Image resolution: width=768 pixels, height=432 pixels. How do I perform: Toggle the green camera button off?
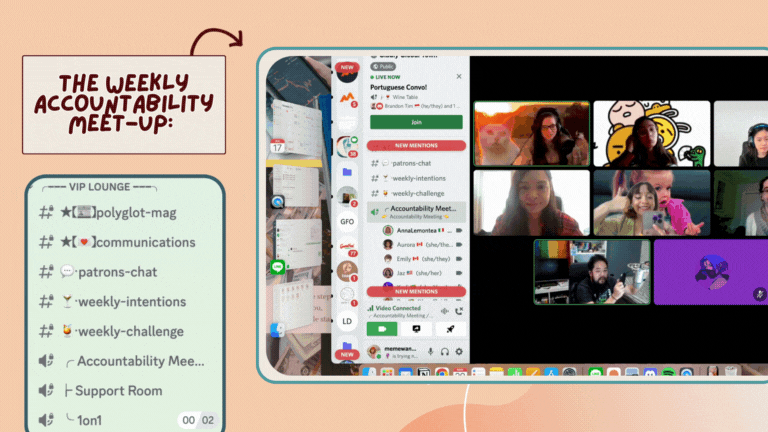pyautogui.click(x=382, y=329)
